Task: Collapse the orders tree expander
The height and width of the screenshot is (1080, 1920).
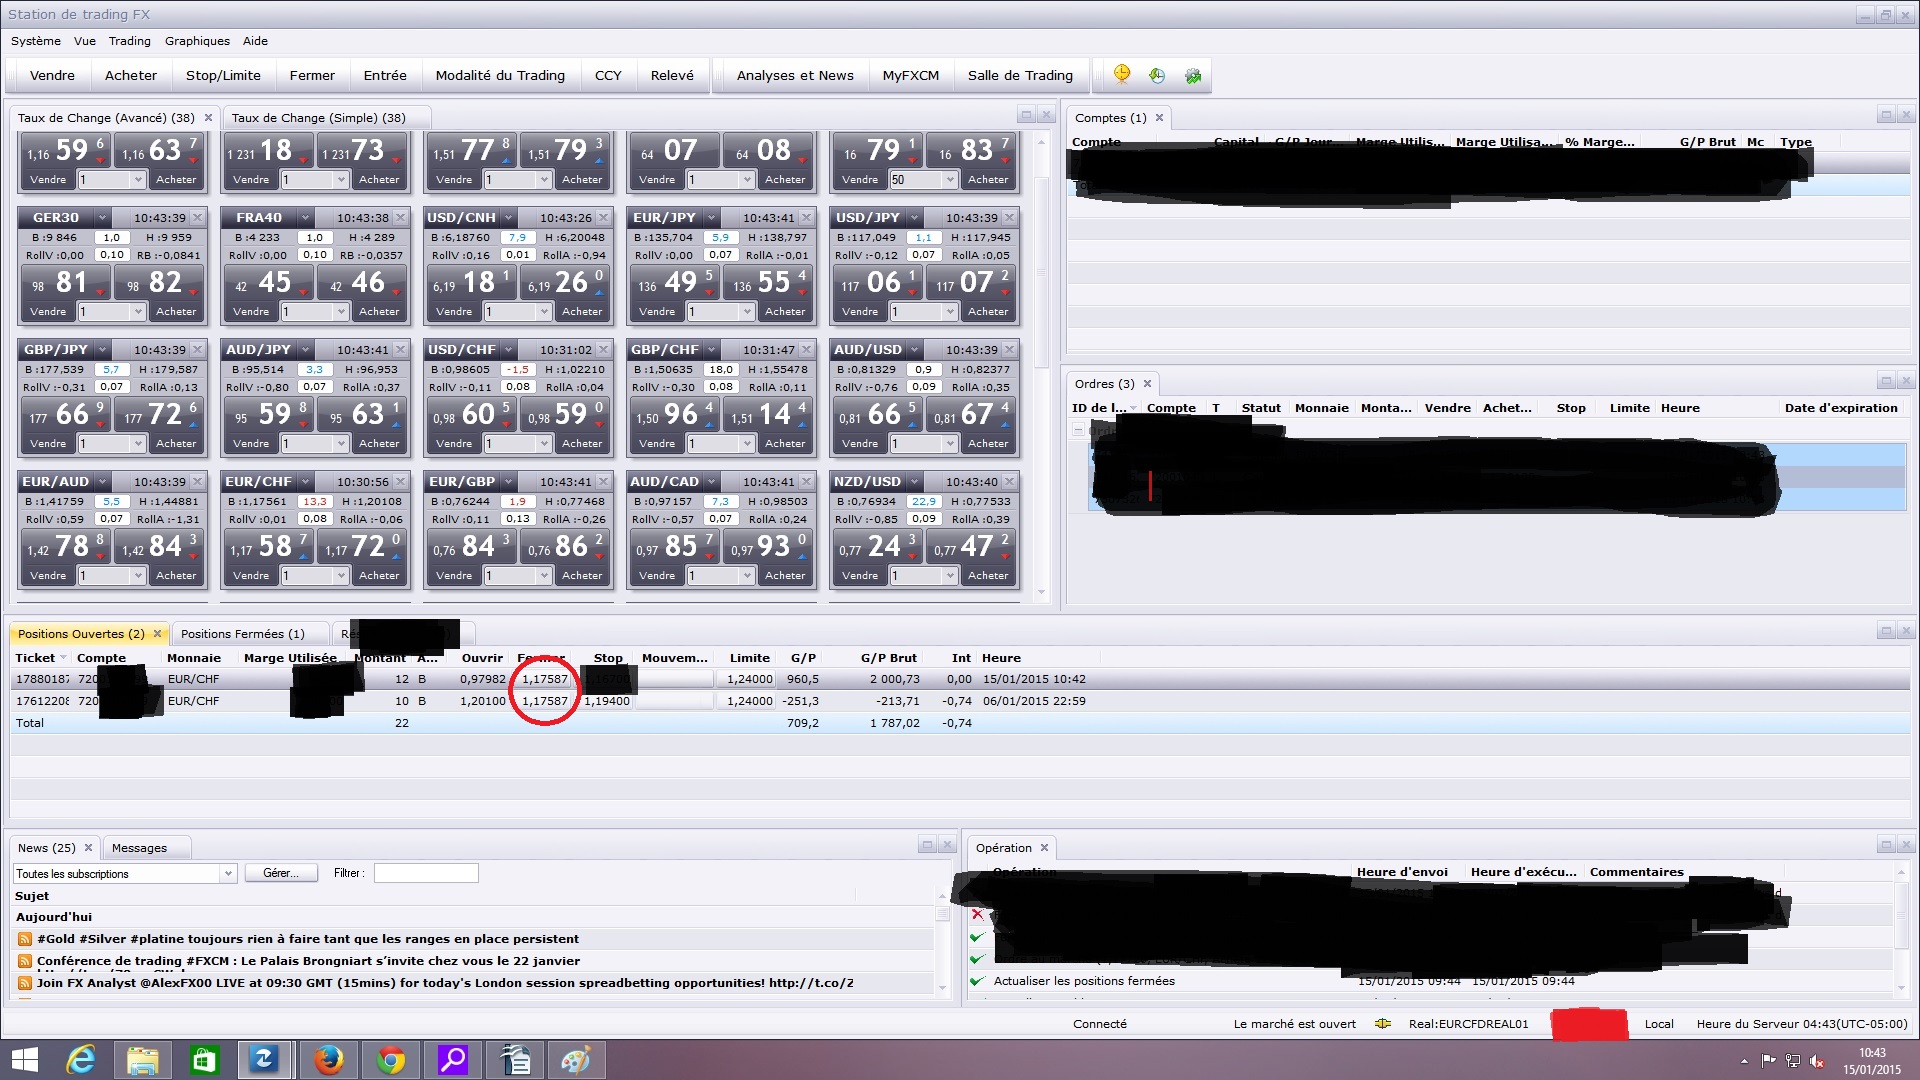Action: click(1078, 430)
